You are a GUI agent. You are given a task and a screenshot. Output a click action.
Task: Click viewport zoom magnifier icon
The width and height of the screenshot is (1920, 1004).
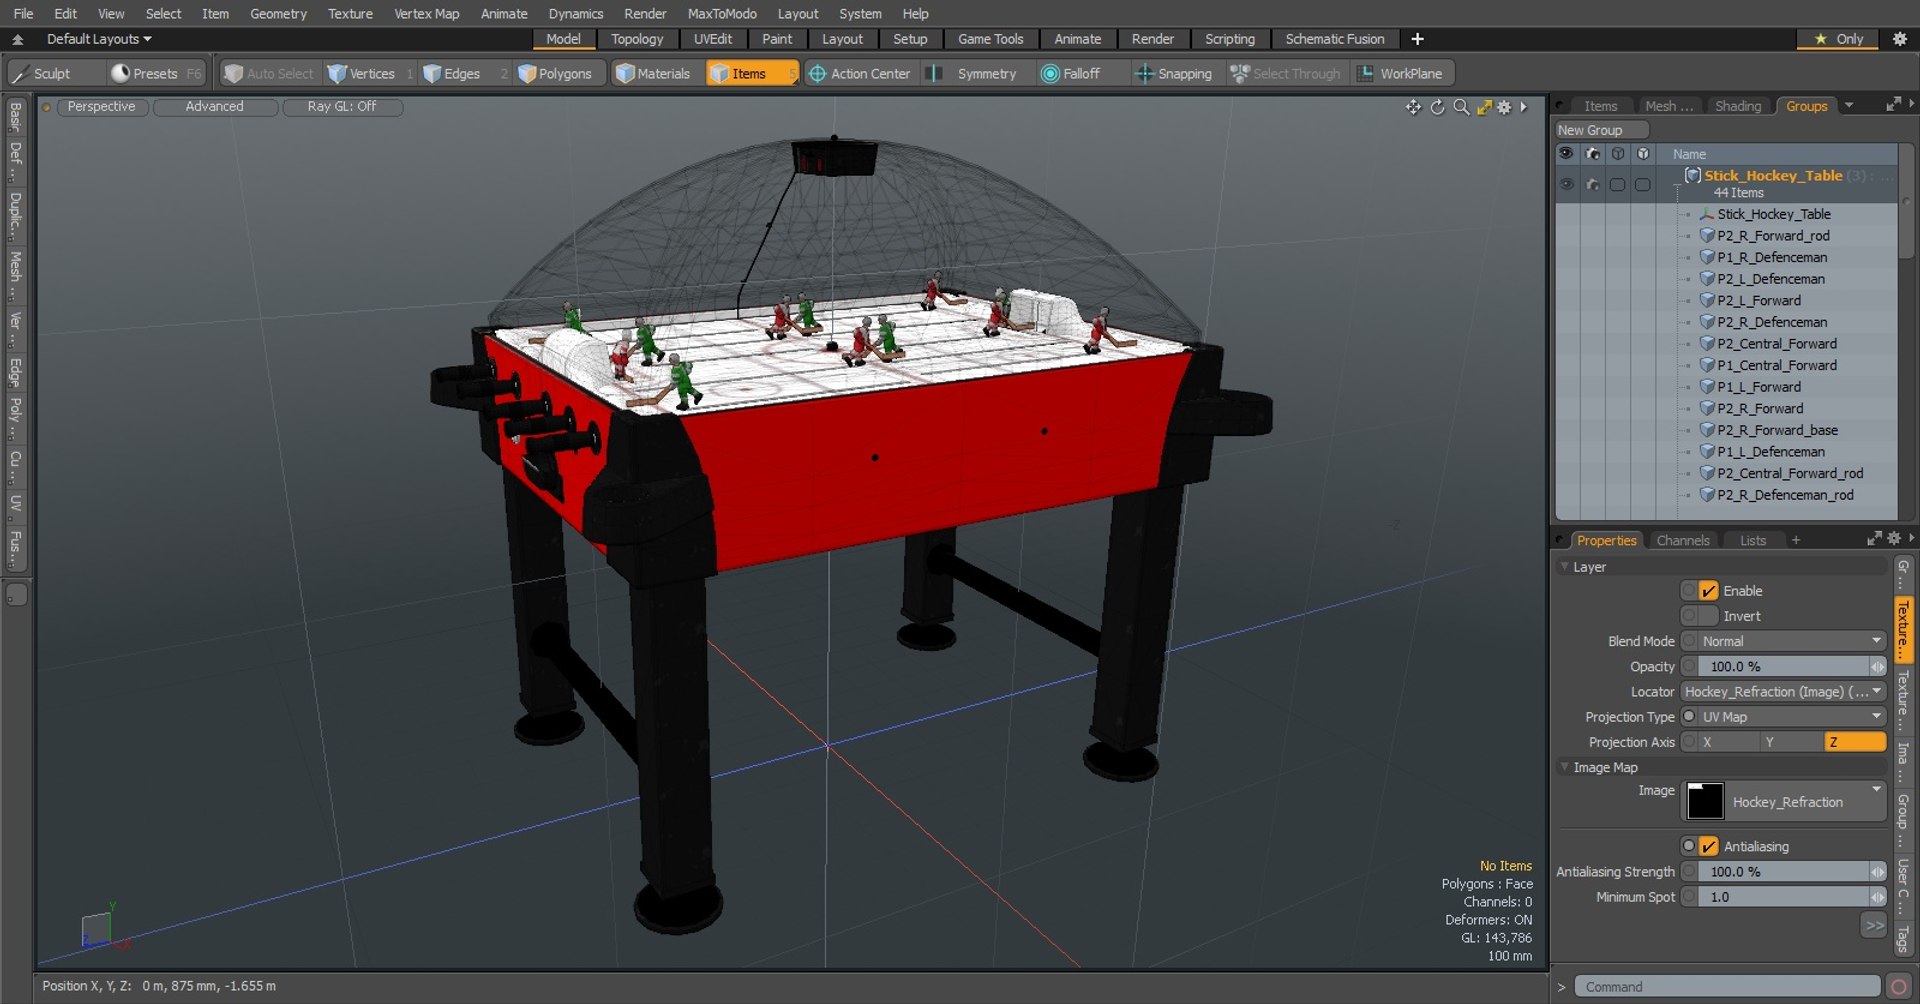click(1461, 107)
